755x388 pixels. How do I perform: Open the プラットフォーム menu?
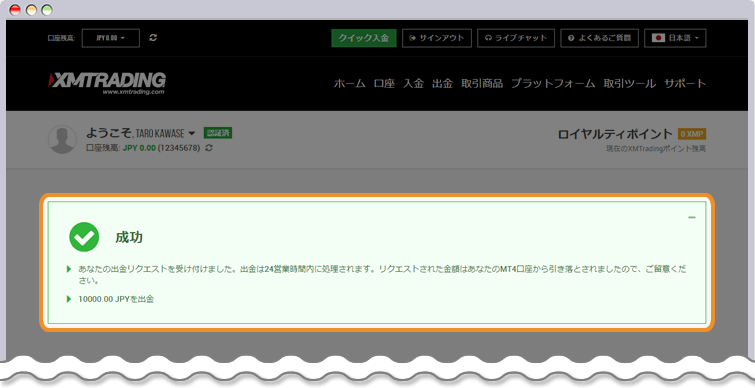click(553, 83)
